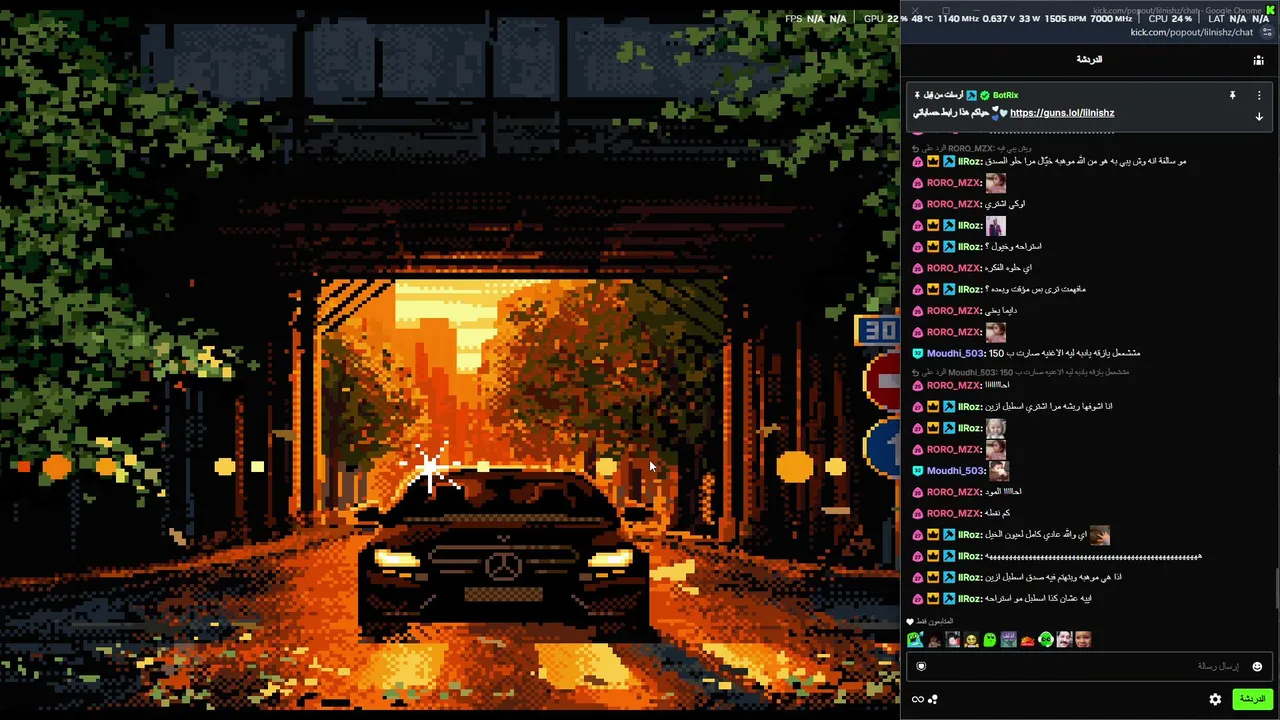Open Chrome site settings icon beside the URL
The image size is (1280, 720).
[1267, 32]
